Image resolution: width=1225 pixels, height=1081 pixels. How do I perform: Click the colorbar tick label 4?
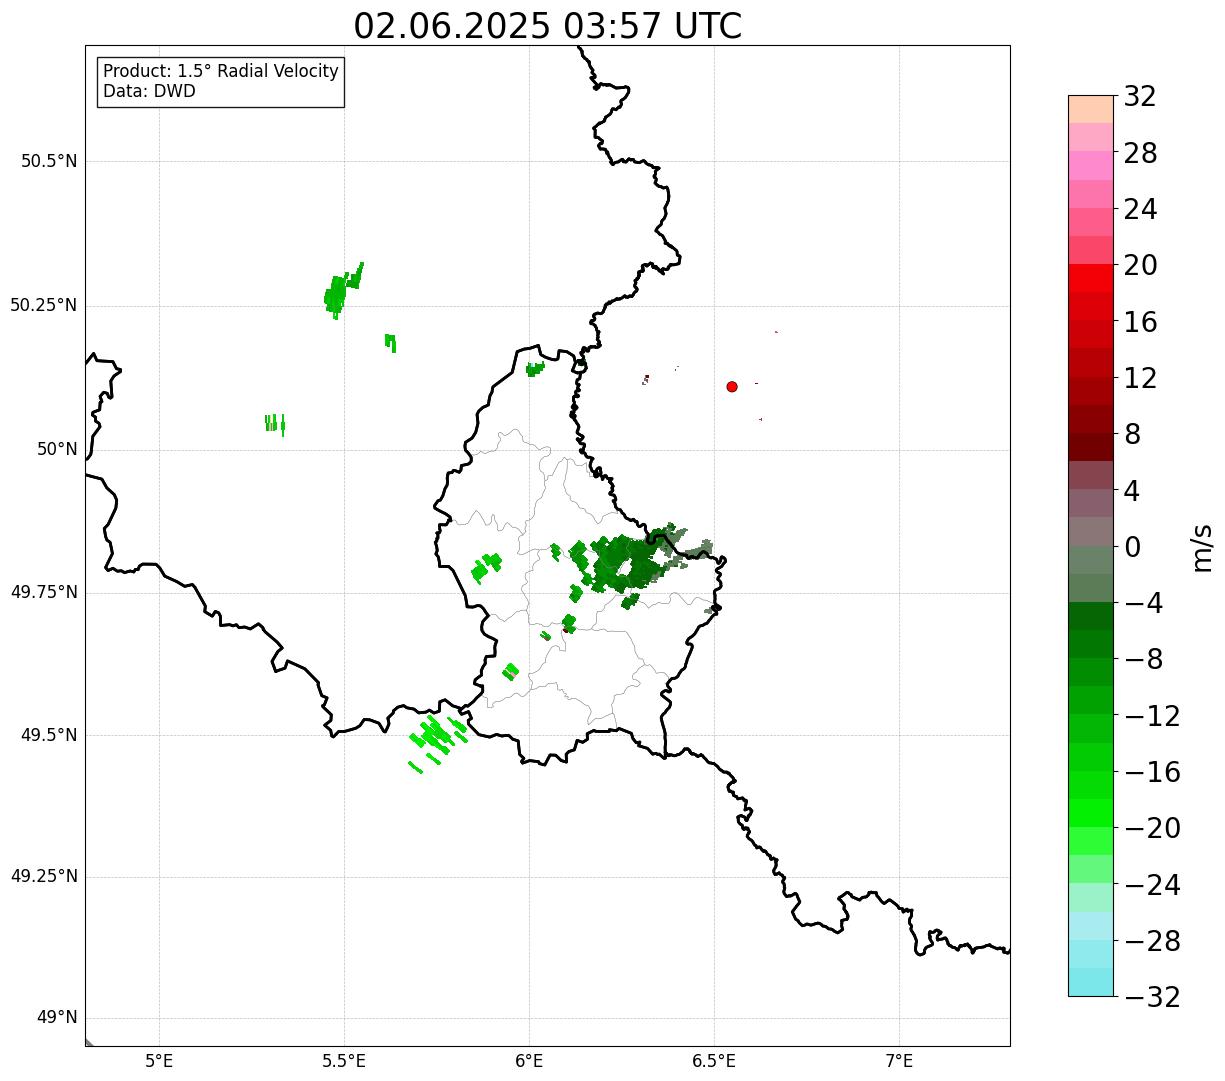(x=1132, y=491)
